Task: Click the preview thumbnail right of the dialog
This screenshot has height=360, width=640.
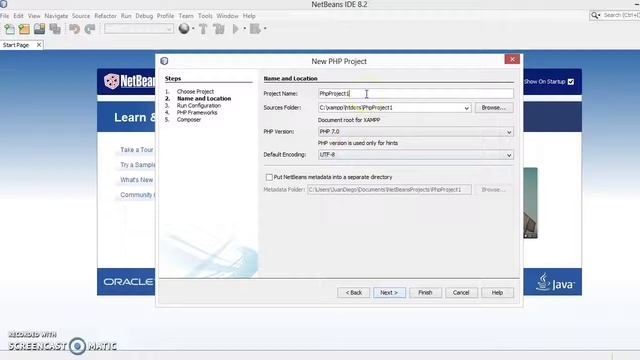Action: (531, 203)
